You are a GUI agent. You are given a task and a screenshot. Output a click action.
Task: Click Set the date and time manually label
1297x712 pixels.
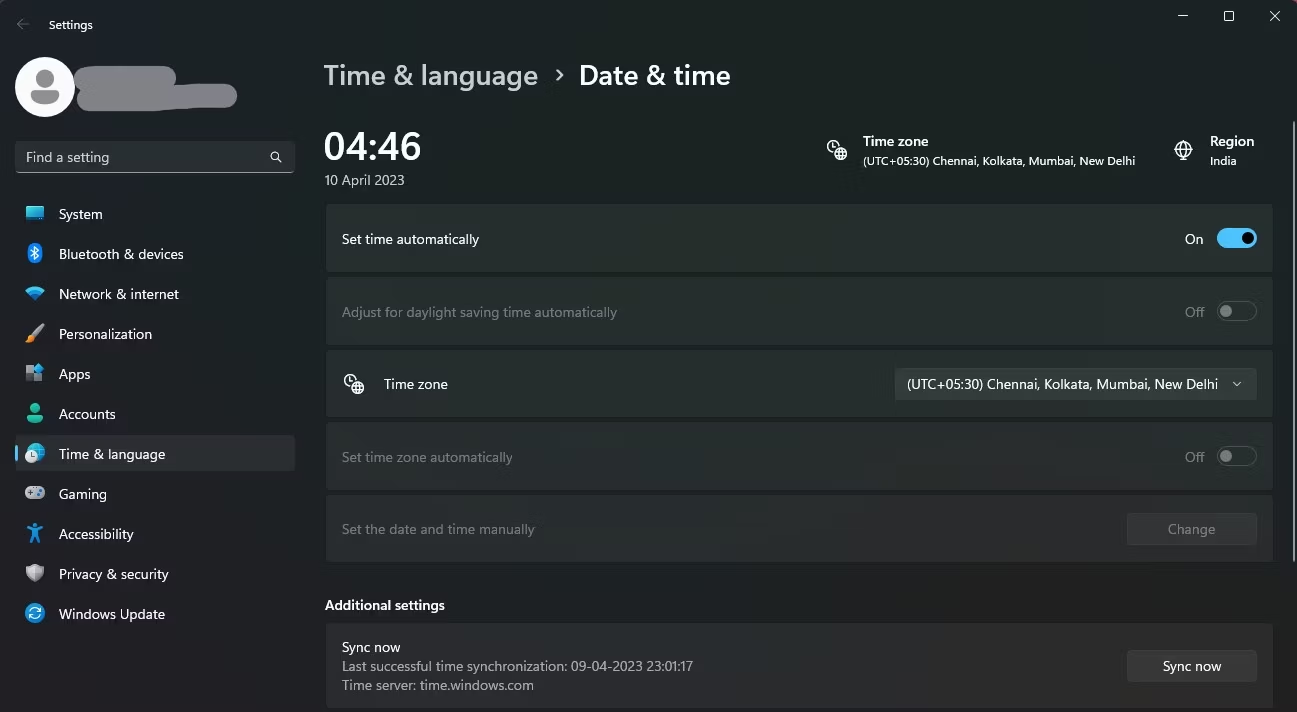click(x=438, y=529)
